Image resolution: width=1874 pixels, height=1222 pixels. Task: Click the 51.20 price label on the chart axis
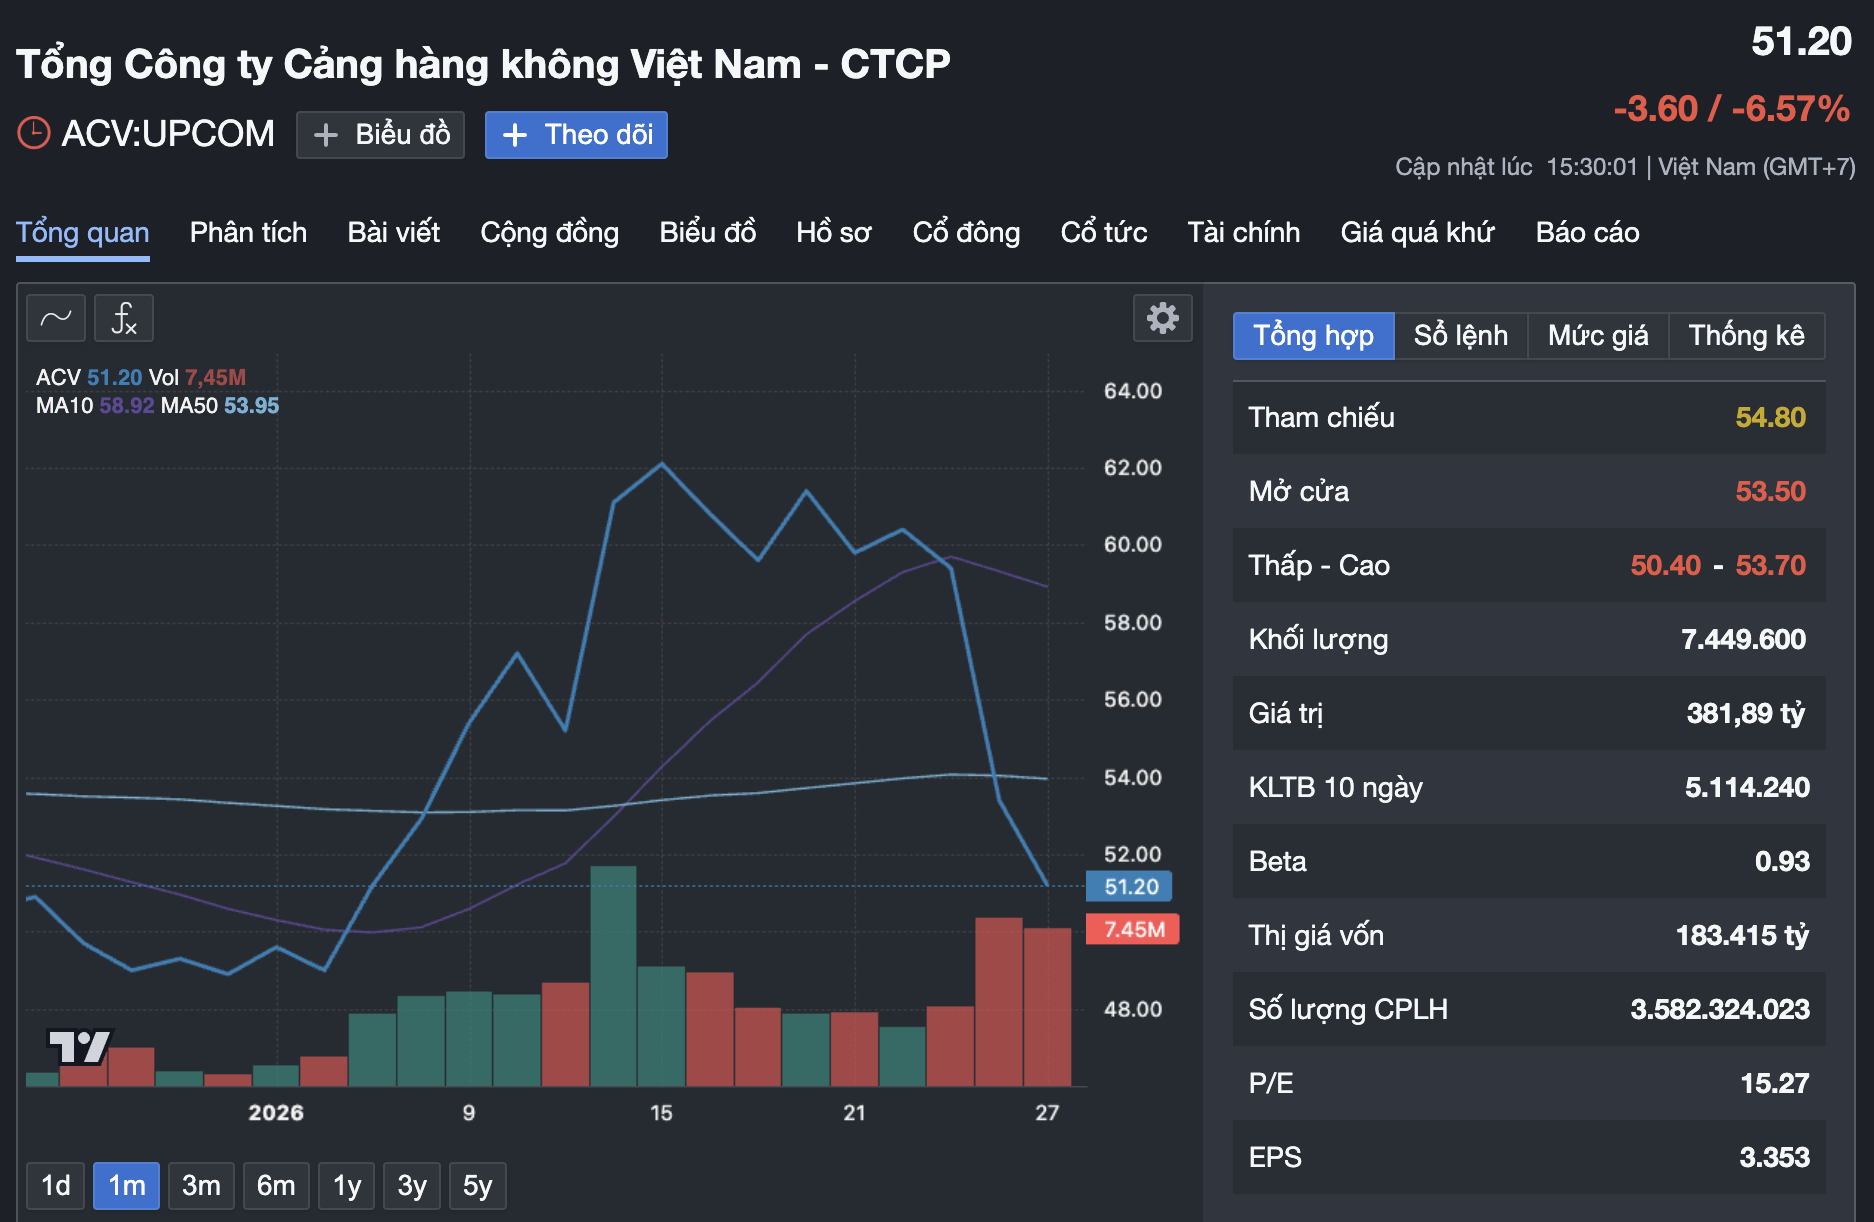[1130, 886]
